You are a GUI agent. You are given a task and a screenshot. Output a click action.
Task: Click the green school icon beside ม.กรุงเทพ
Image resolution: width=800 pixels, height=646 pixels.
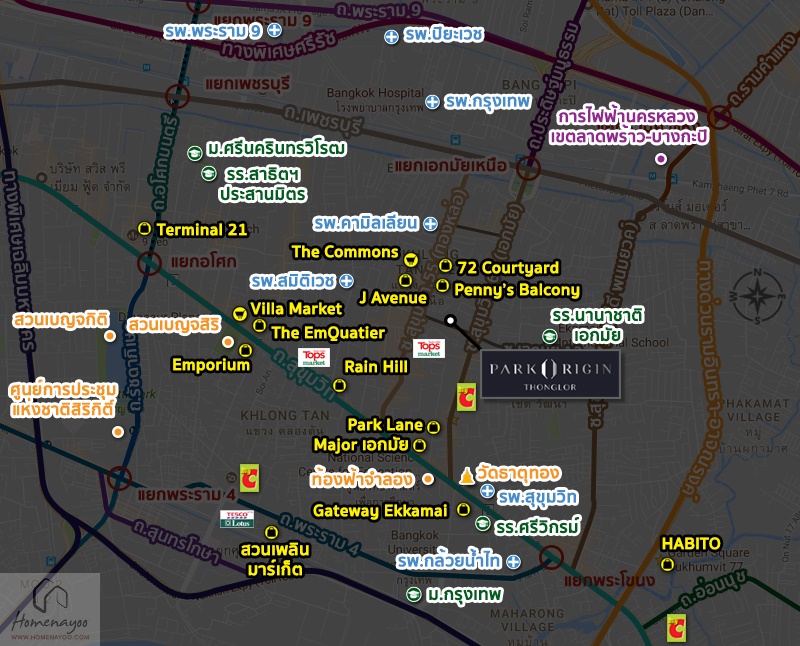click(412, 595)
